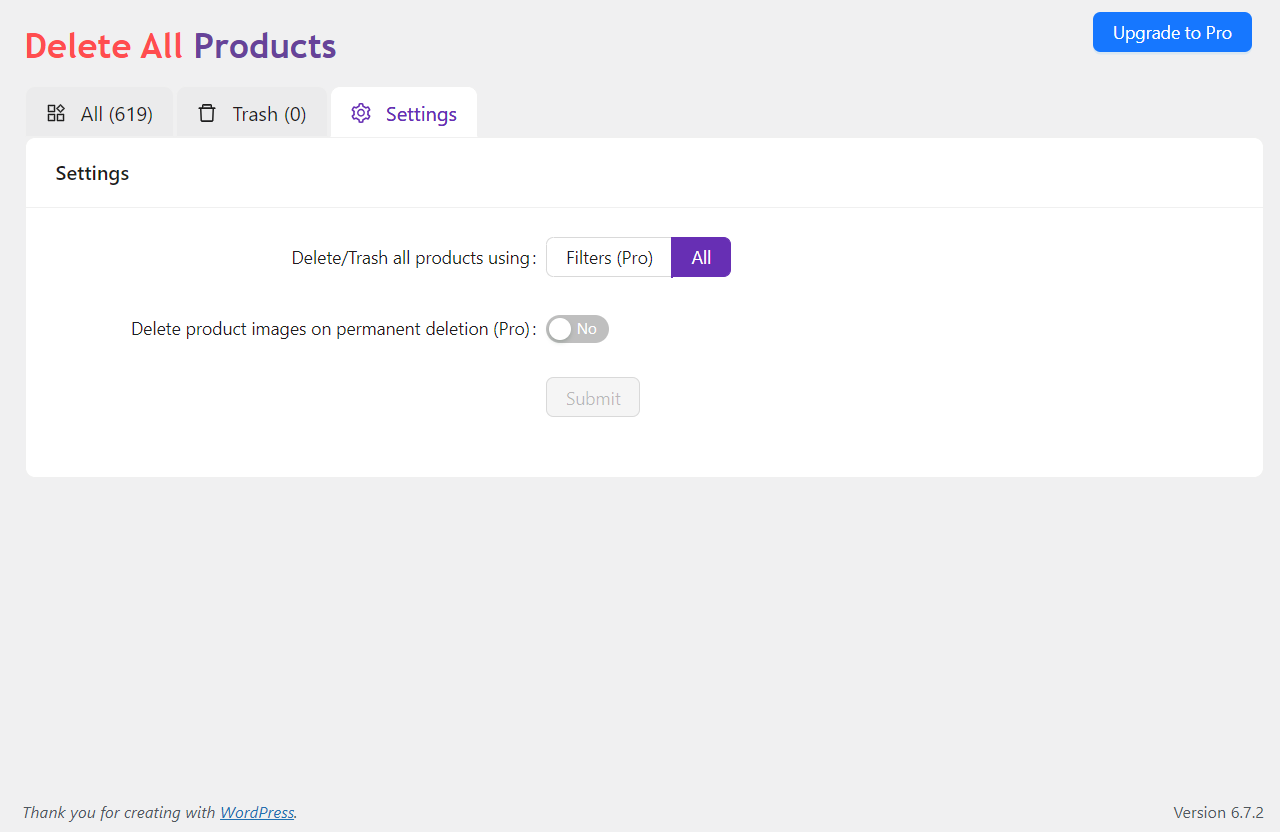The height and width of the screenshot is (832, 1280).
Task: Click the grid icon on the All tab
Action: (56, 113)
